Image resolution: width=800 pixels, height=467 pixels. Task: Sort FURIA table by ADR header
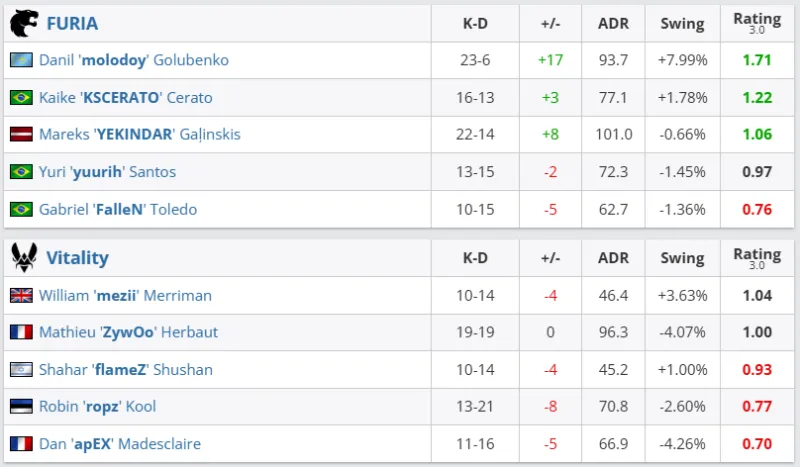tap(613, 23)
